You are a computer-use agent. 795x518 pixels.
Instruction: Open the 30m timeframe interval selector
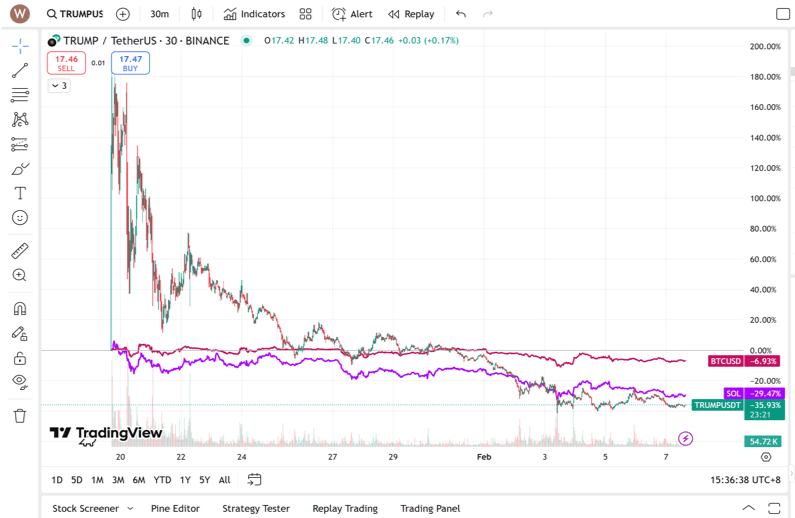(159, 14)
